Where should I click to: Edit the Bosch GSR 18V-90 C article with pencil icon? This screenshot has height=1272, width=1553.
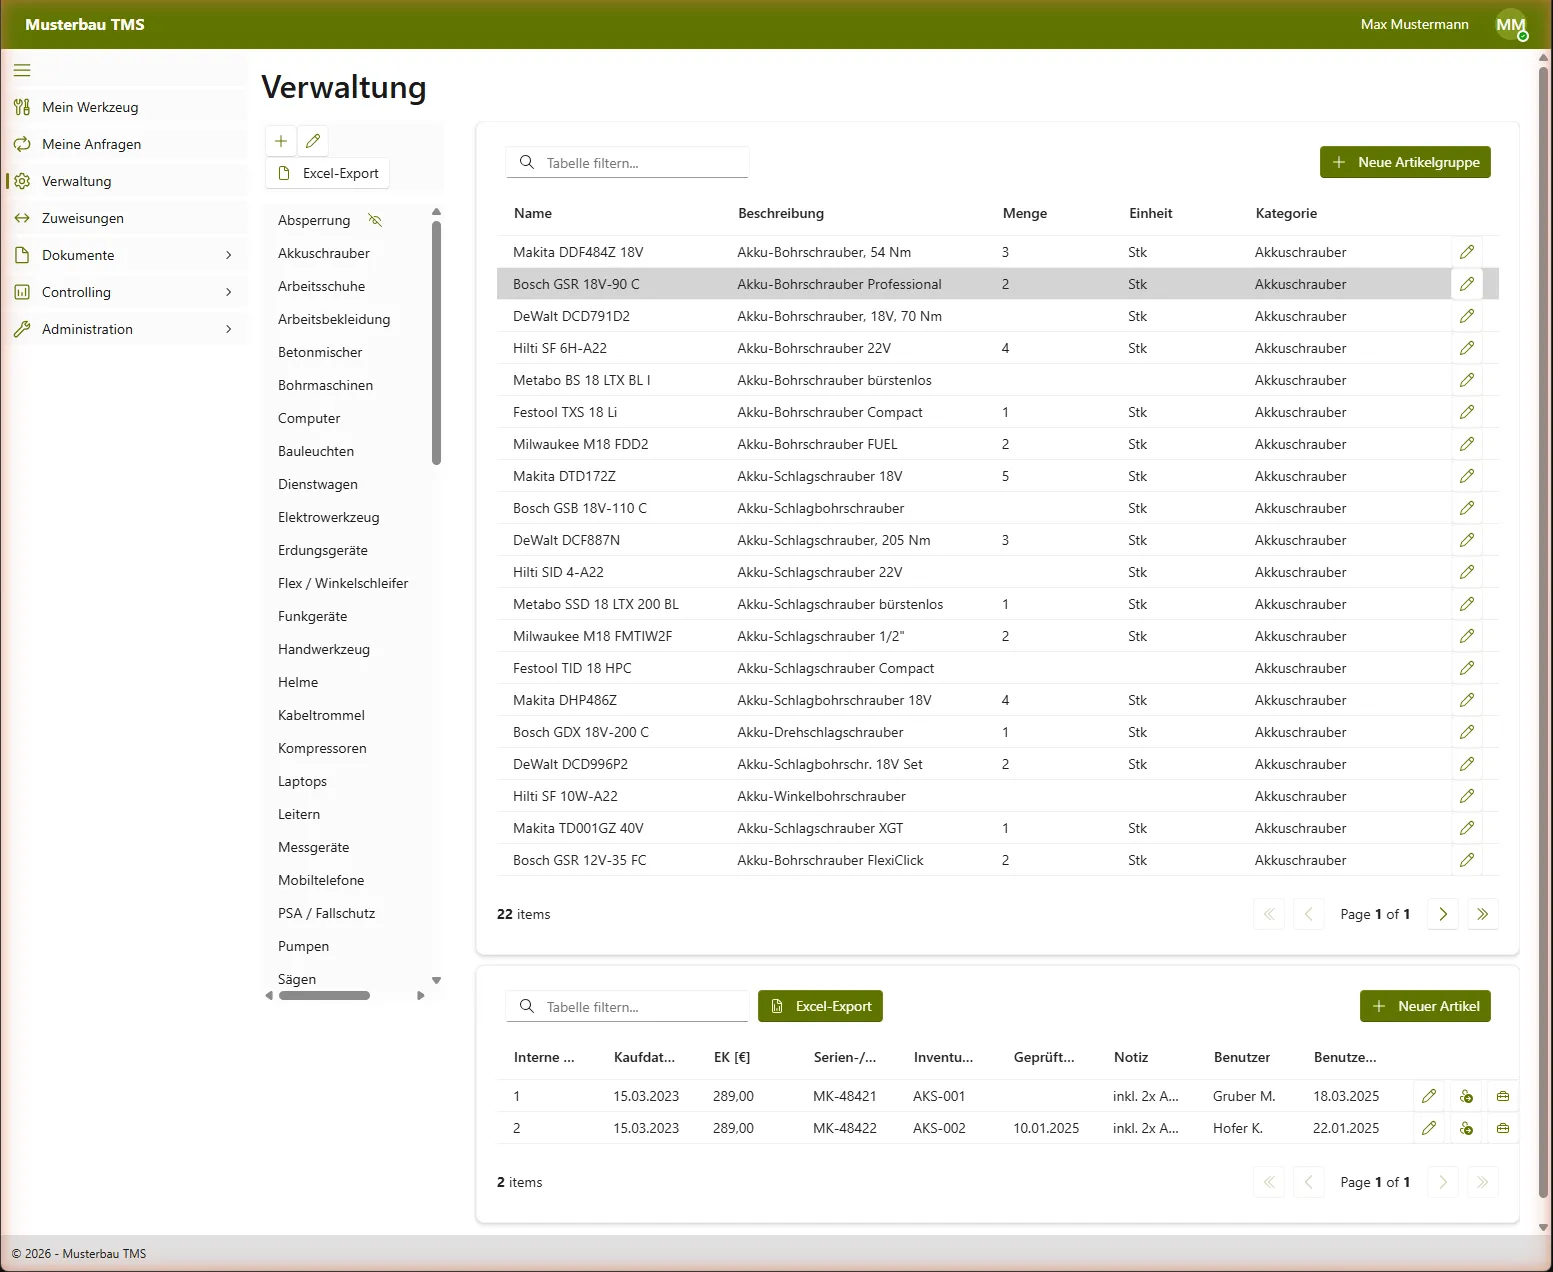[1467, 284]
